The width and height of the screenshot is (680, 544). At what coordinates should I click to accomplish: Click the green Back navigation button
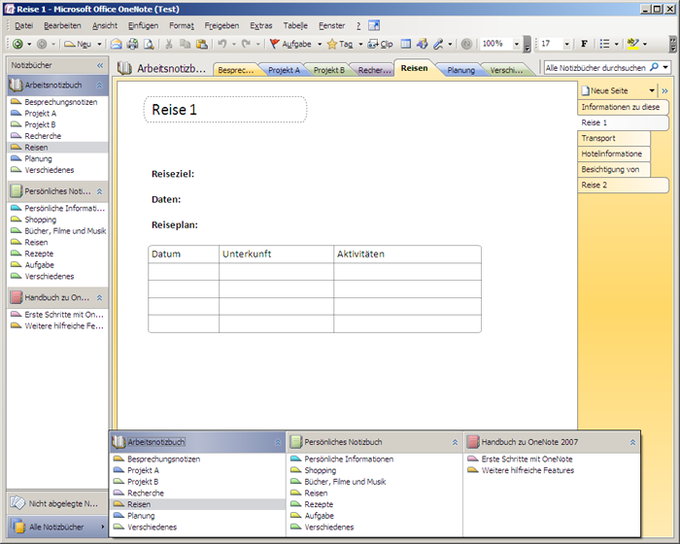click(x=18, y=44)
